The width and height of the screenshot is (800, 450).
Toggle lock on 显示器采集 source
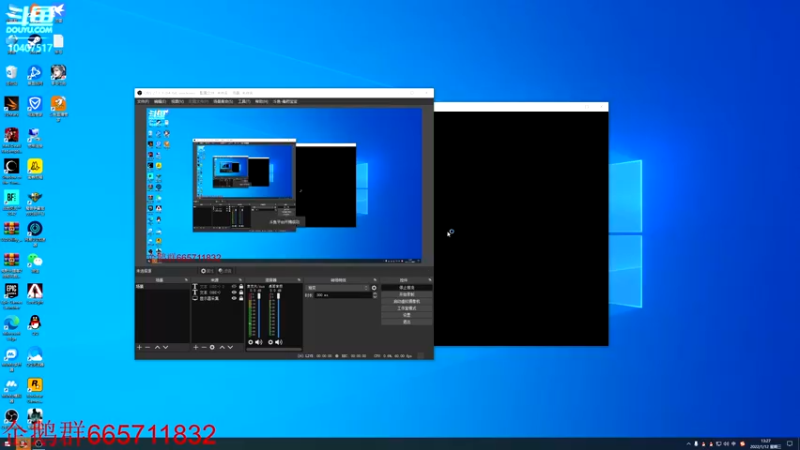coord(241,298)
